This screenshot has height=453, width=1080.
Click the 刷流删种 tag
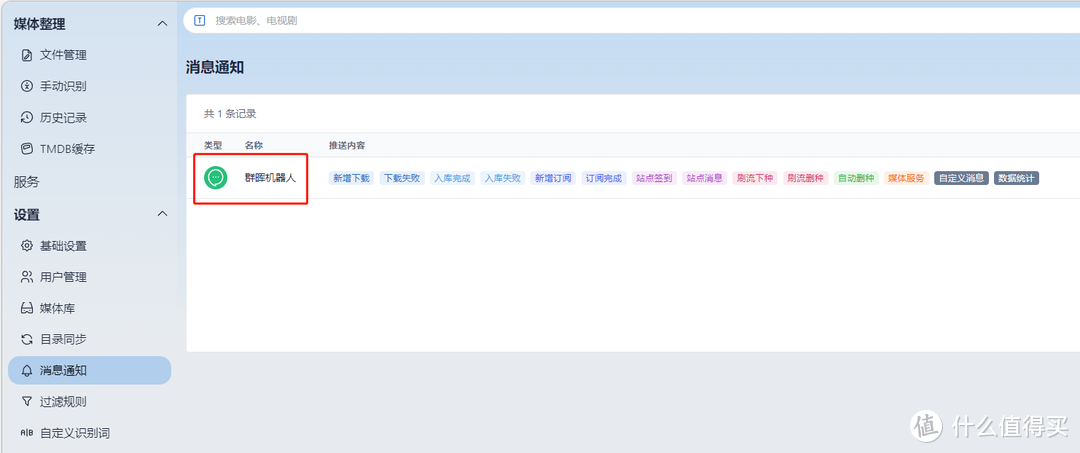pos(806,178)
